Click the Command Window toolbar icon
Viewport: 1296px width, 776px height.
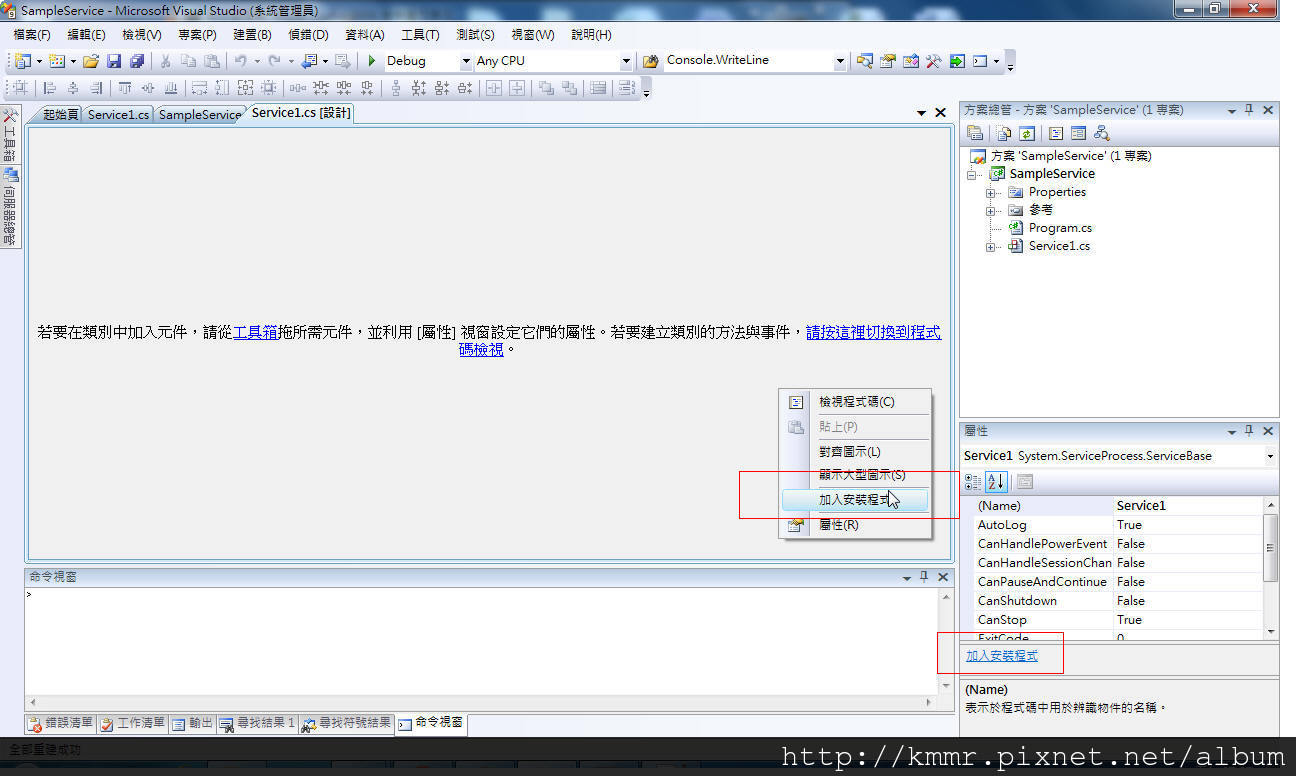pyautogui.click(x=980, y=61)
